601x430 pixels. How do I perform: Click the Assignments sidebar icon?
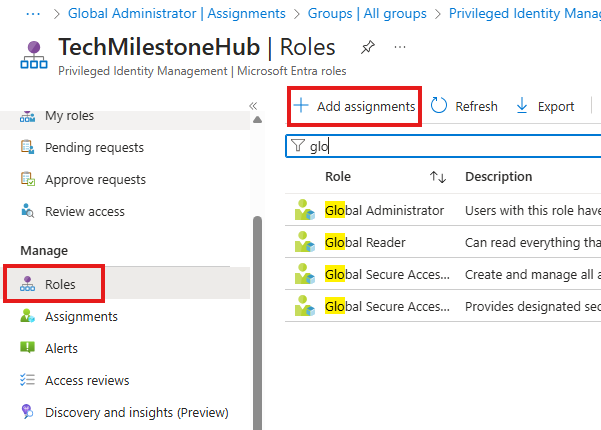point(27,316)
